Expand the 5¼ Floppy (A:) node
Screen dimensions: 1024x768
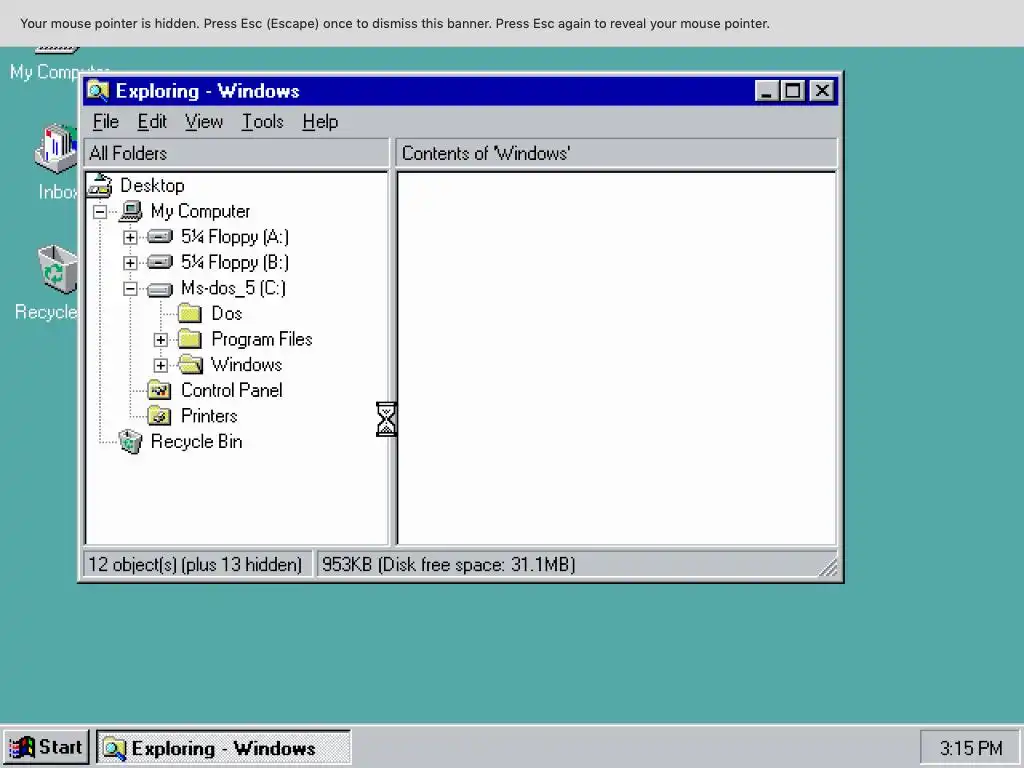[x=130, y=237]
